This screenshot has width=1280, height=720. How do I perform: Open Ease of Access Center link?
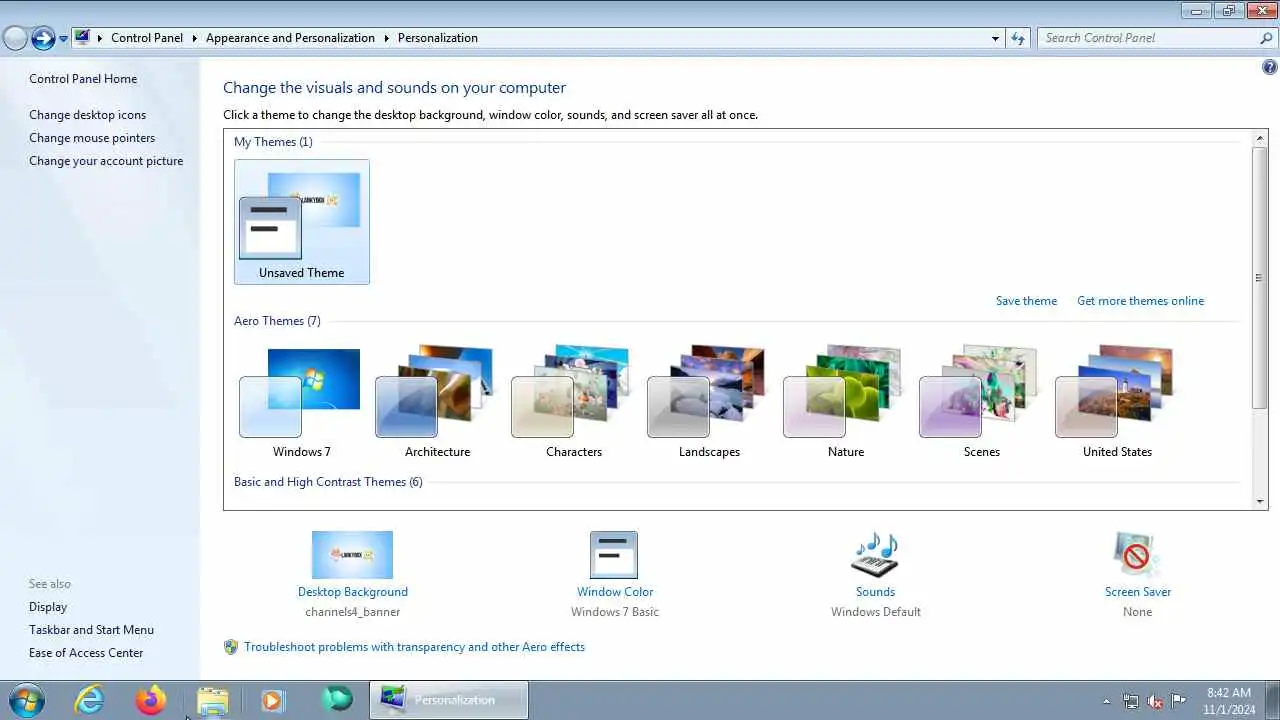pos(86,653)
